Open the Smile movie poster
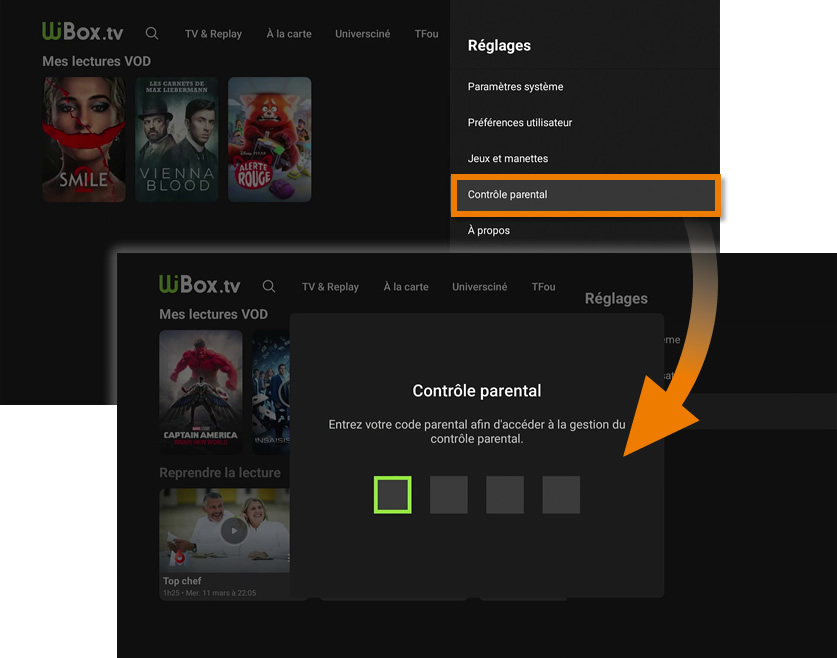Image resolution: width=837 pixels, height=658 pixels. [x=84, y=140]
